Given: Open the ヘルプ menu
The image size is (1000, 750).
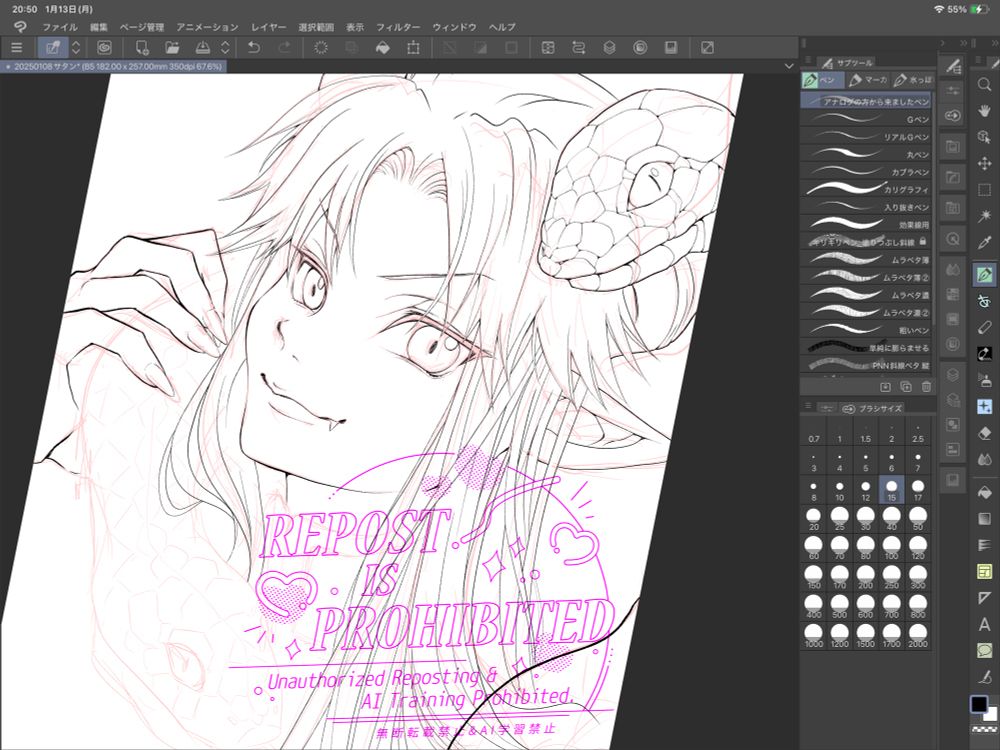Looking at the screenshot, I should click(502, 27).
